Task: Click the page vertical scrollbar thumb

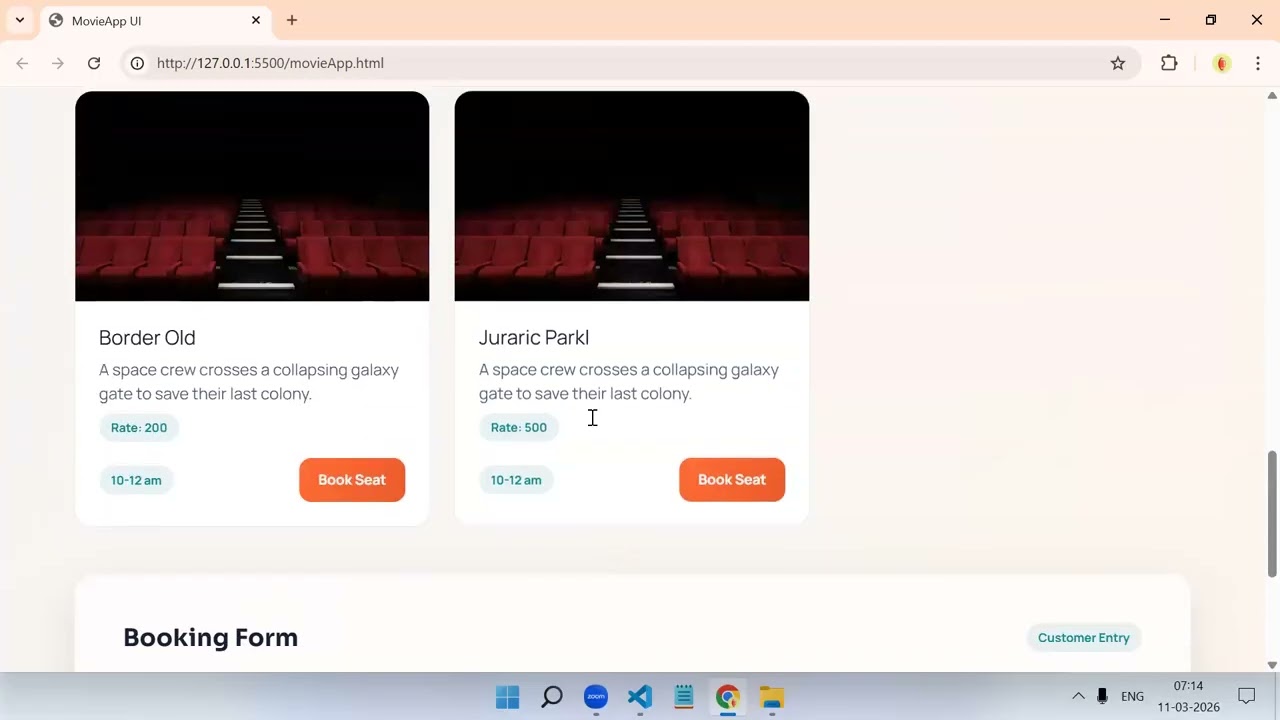Action: [x=1272, y=514]
